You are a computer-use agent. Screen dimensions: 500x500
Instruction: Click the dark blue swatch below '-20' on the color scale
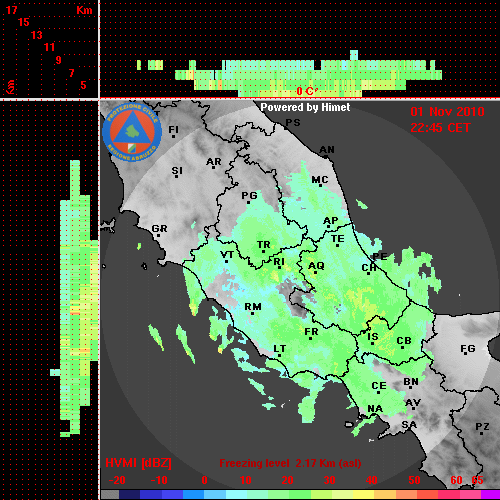(x=129, y=495)
